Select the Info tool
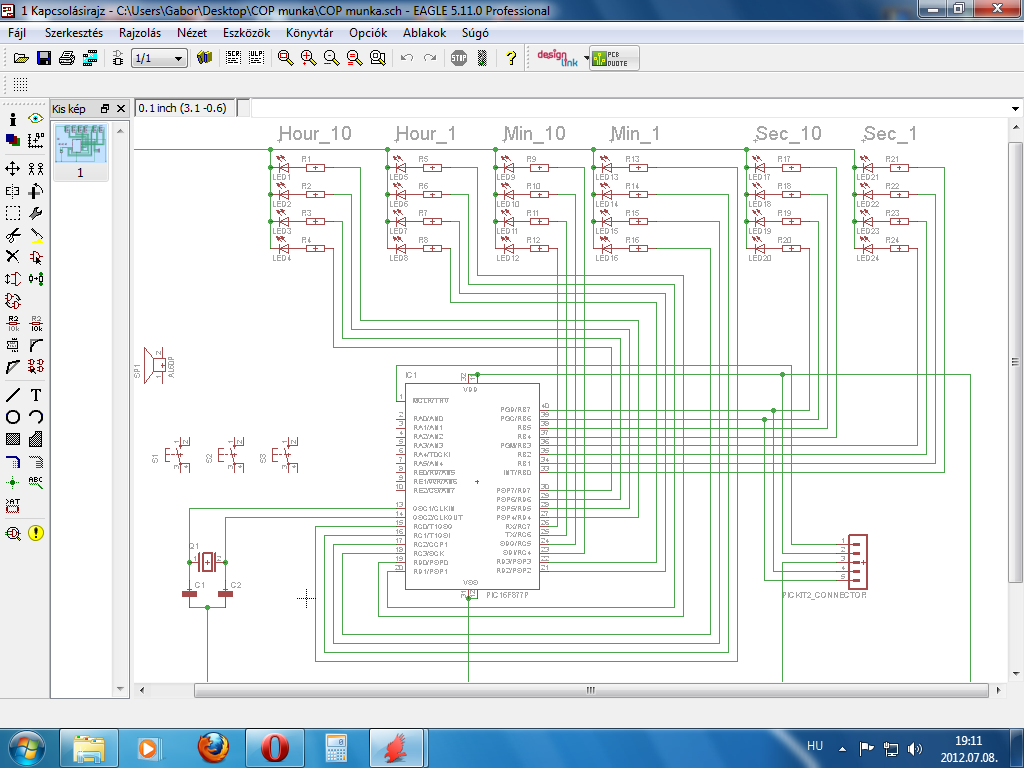The width and height of the screenshot is (1024, 768). (12, 119)
